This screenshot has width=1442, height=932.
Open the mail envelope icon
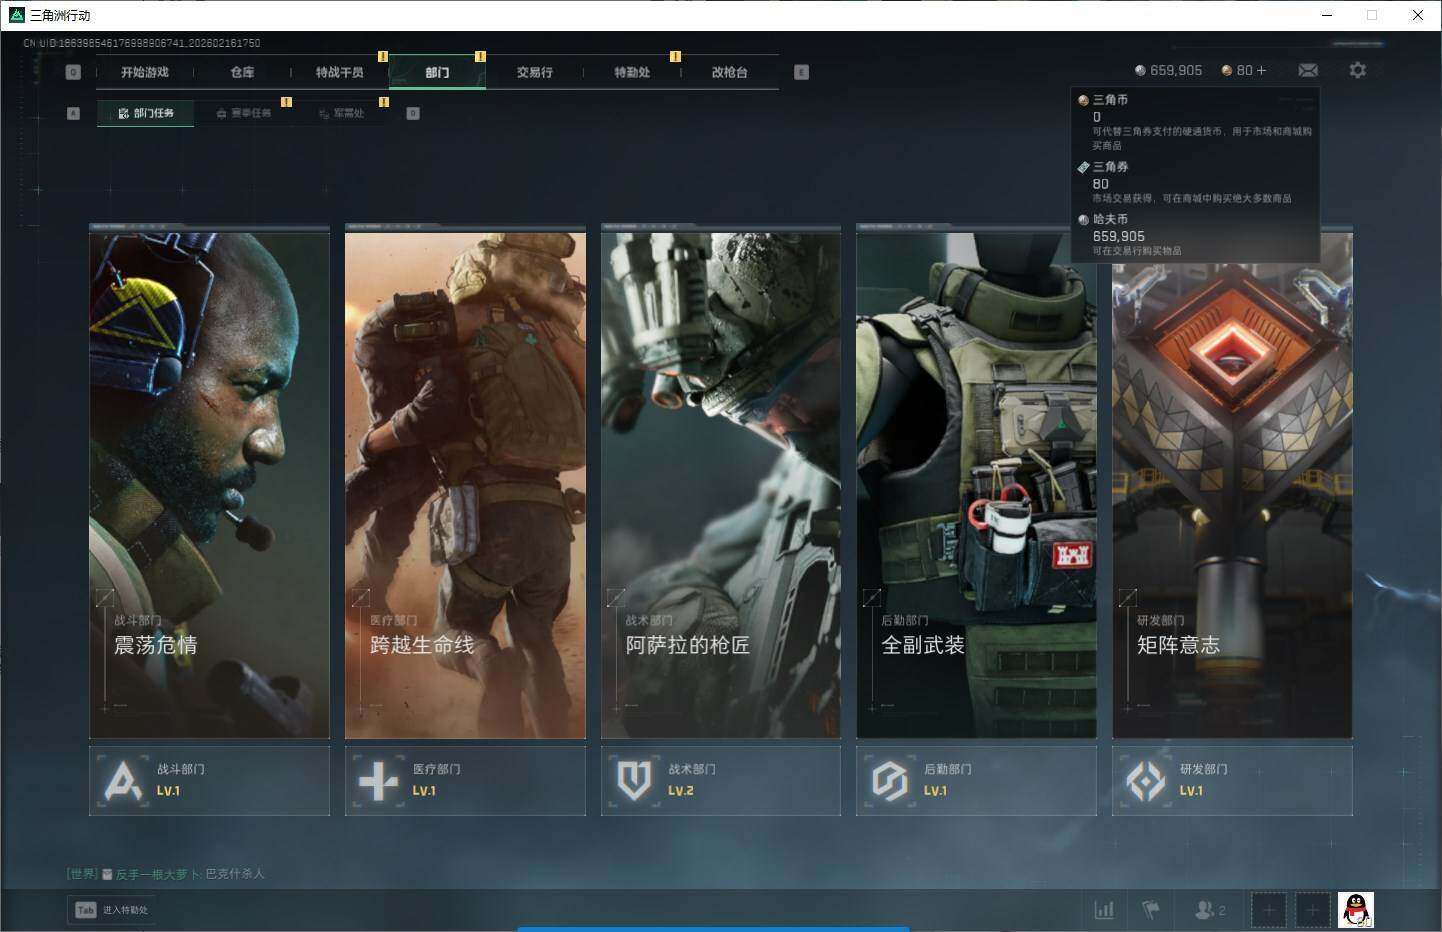pos(1307,70)
